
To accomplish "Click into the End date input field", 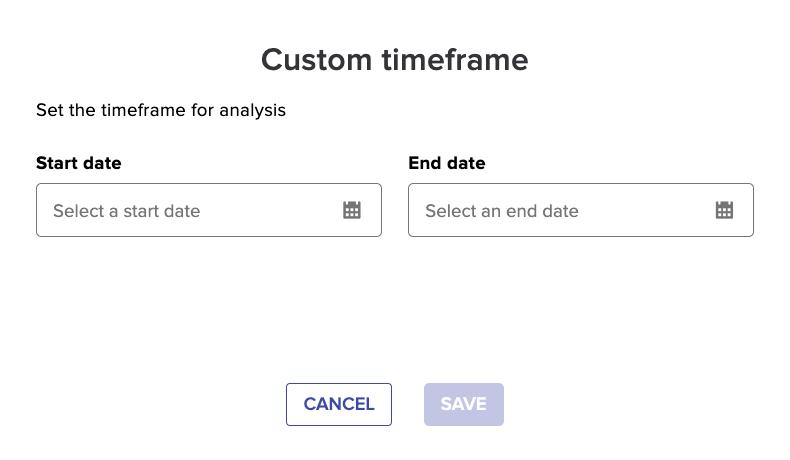I will (581, 210).
